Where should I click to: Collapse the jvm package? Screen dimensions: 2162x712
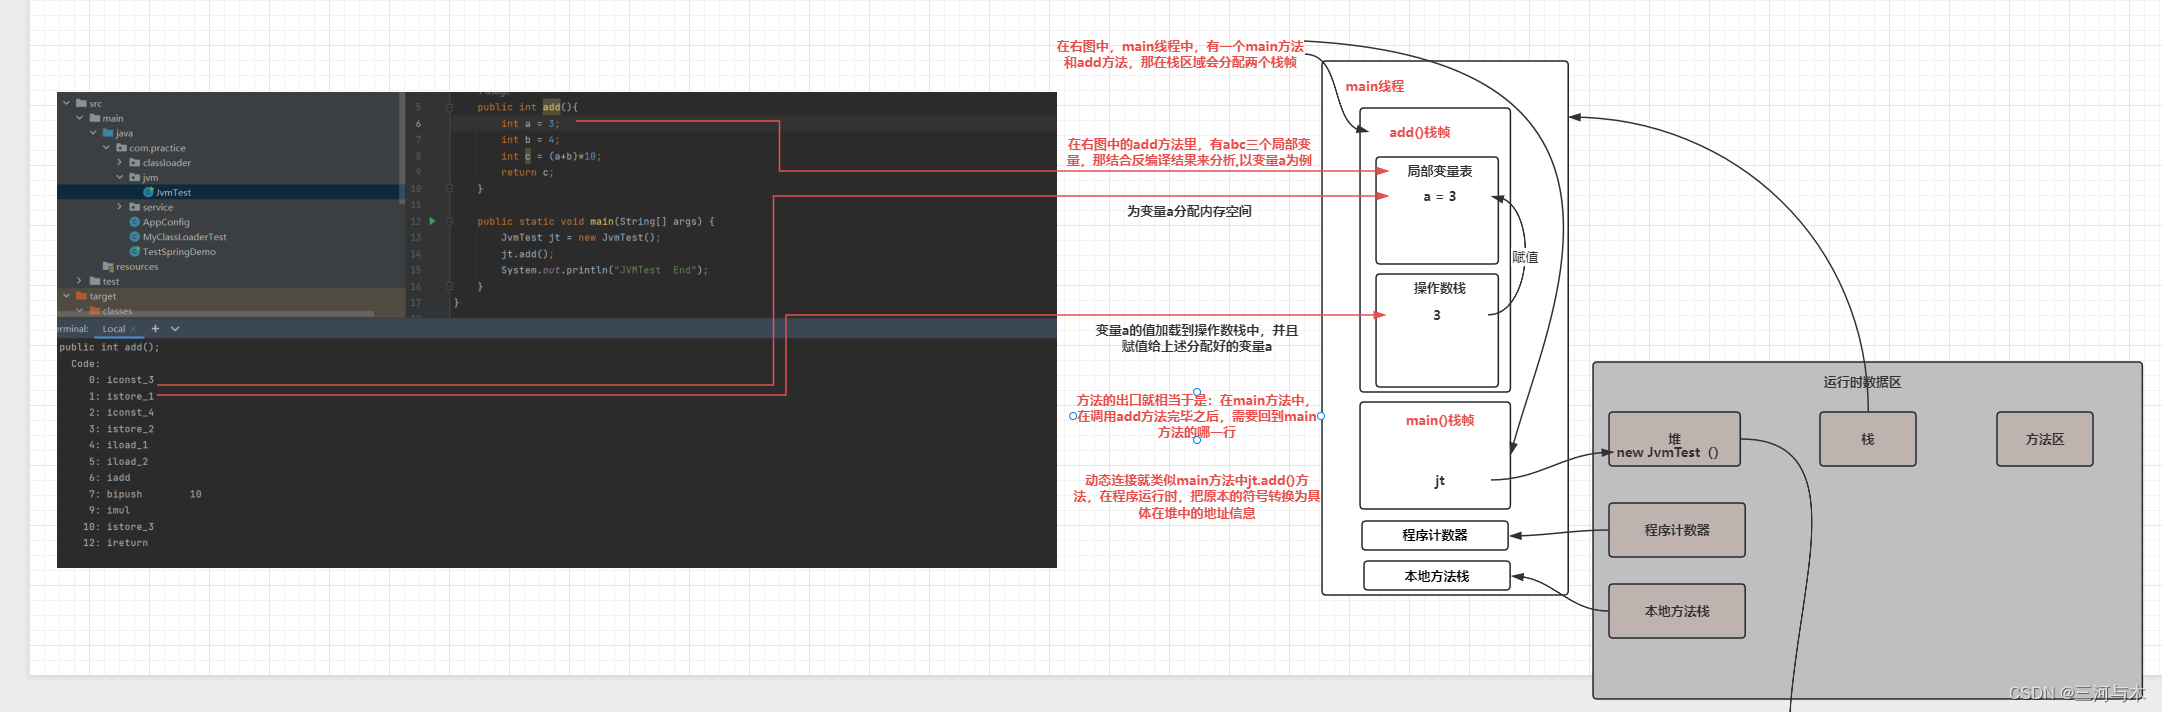[x=120, y=177]
